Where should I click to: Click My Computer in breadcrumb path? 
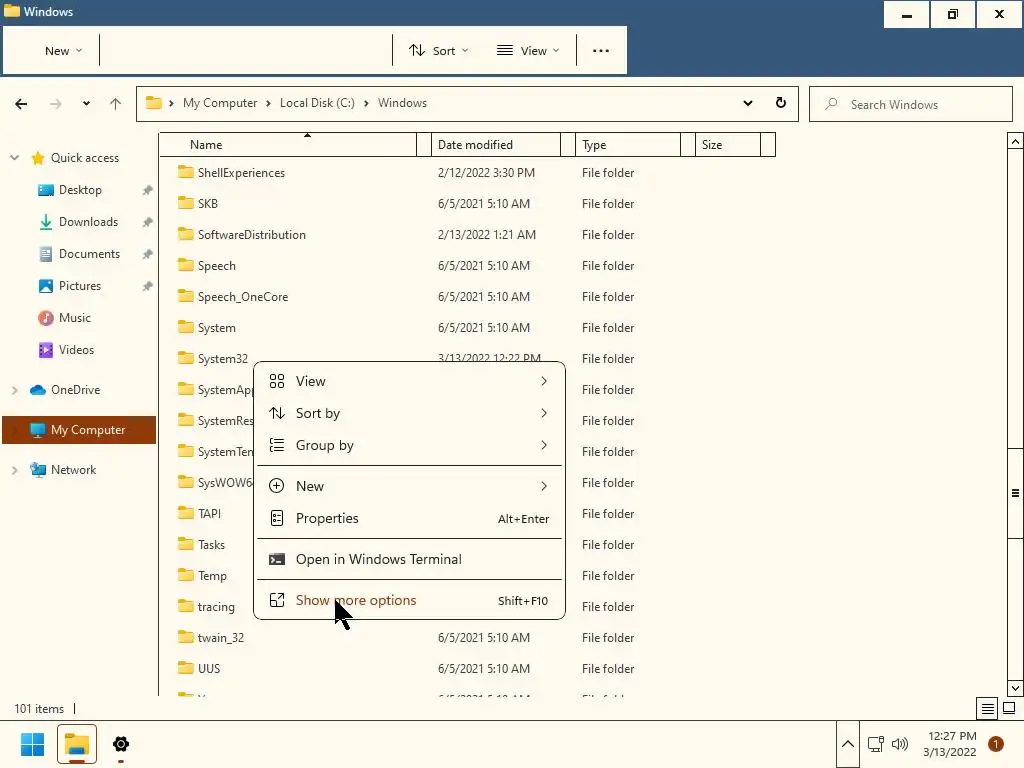(220, 103)
